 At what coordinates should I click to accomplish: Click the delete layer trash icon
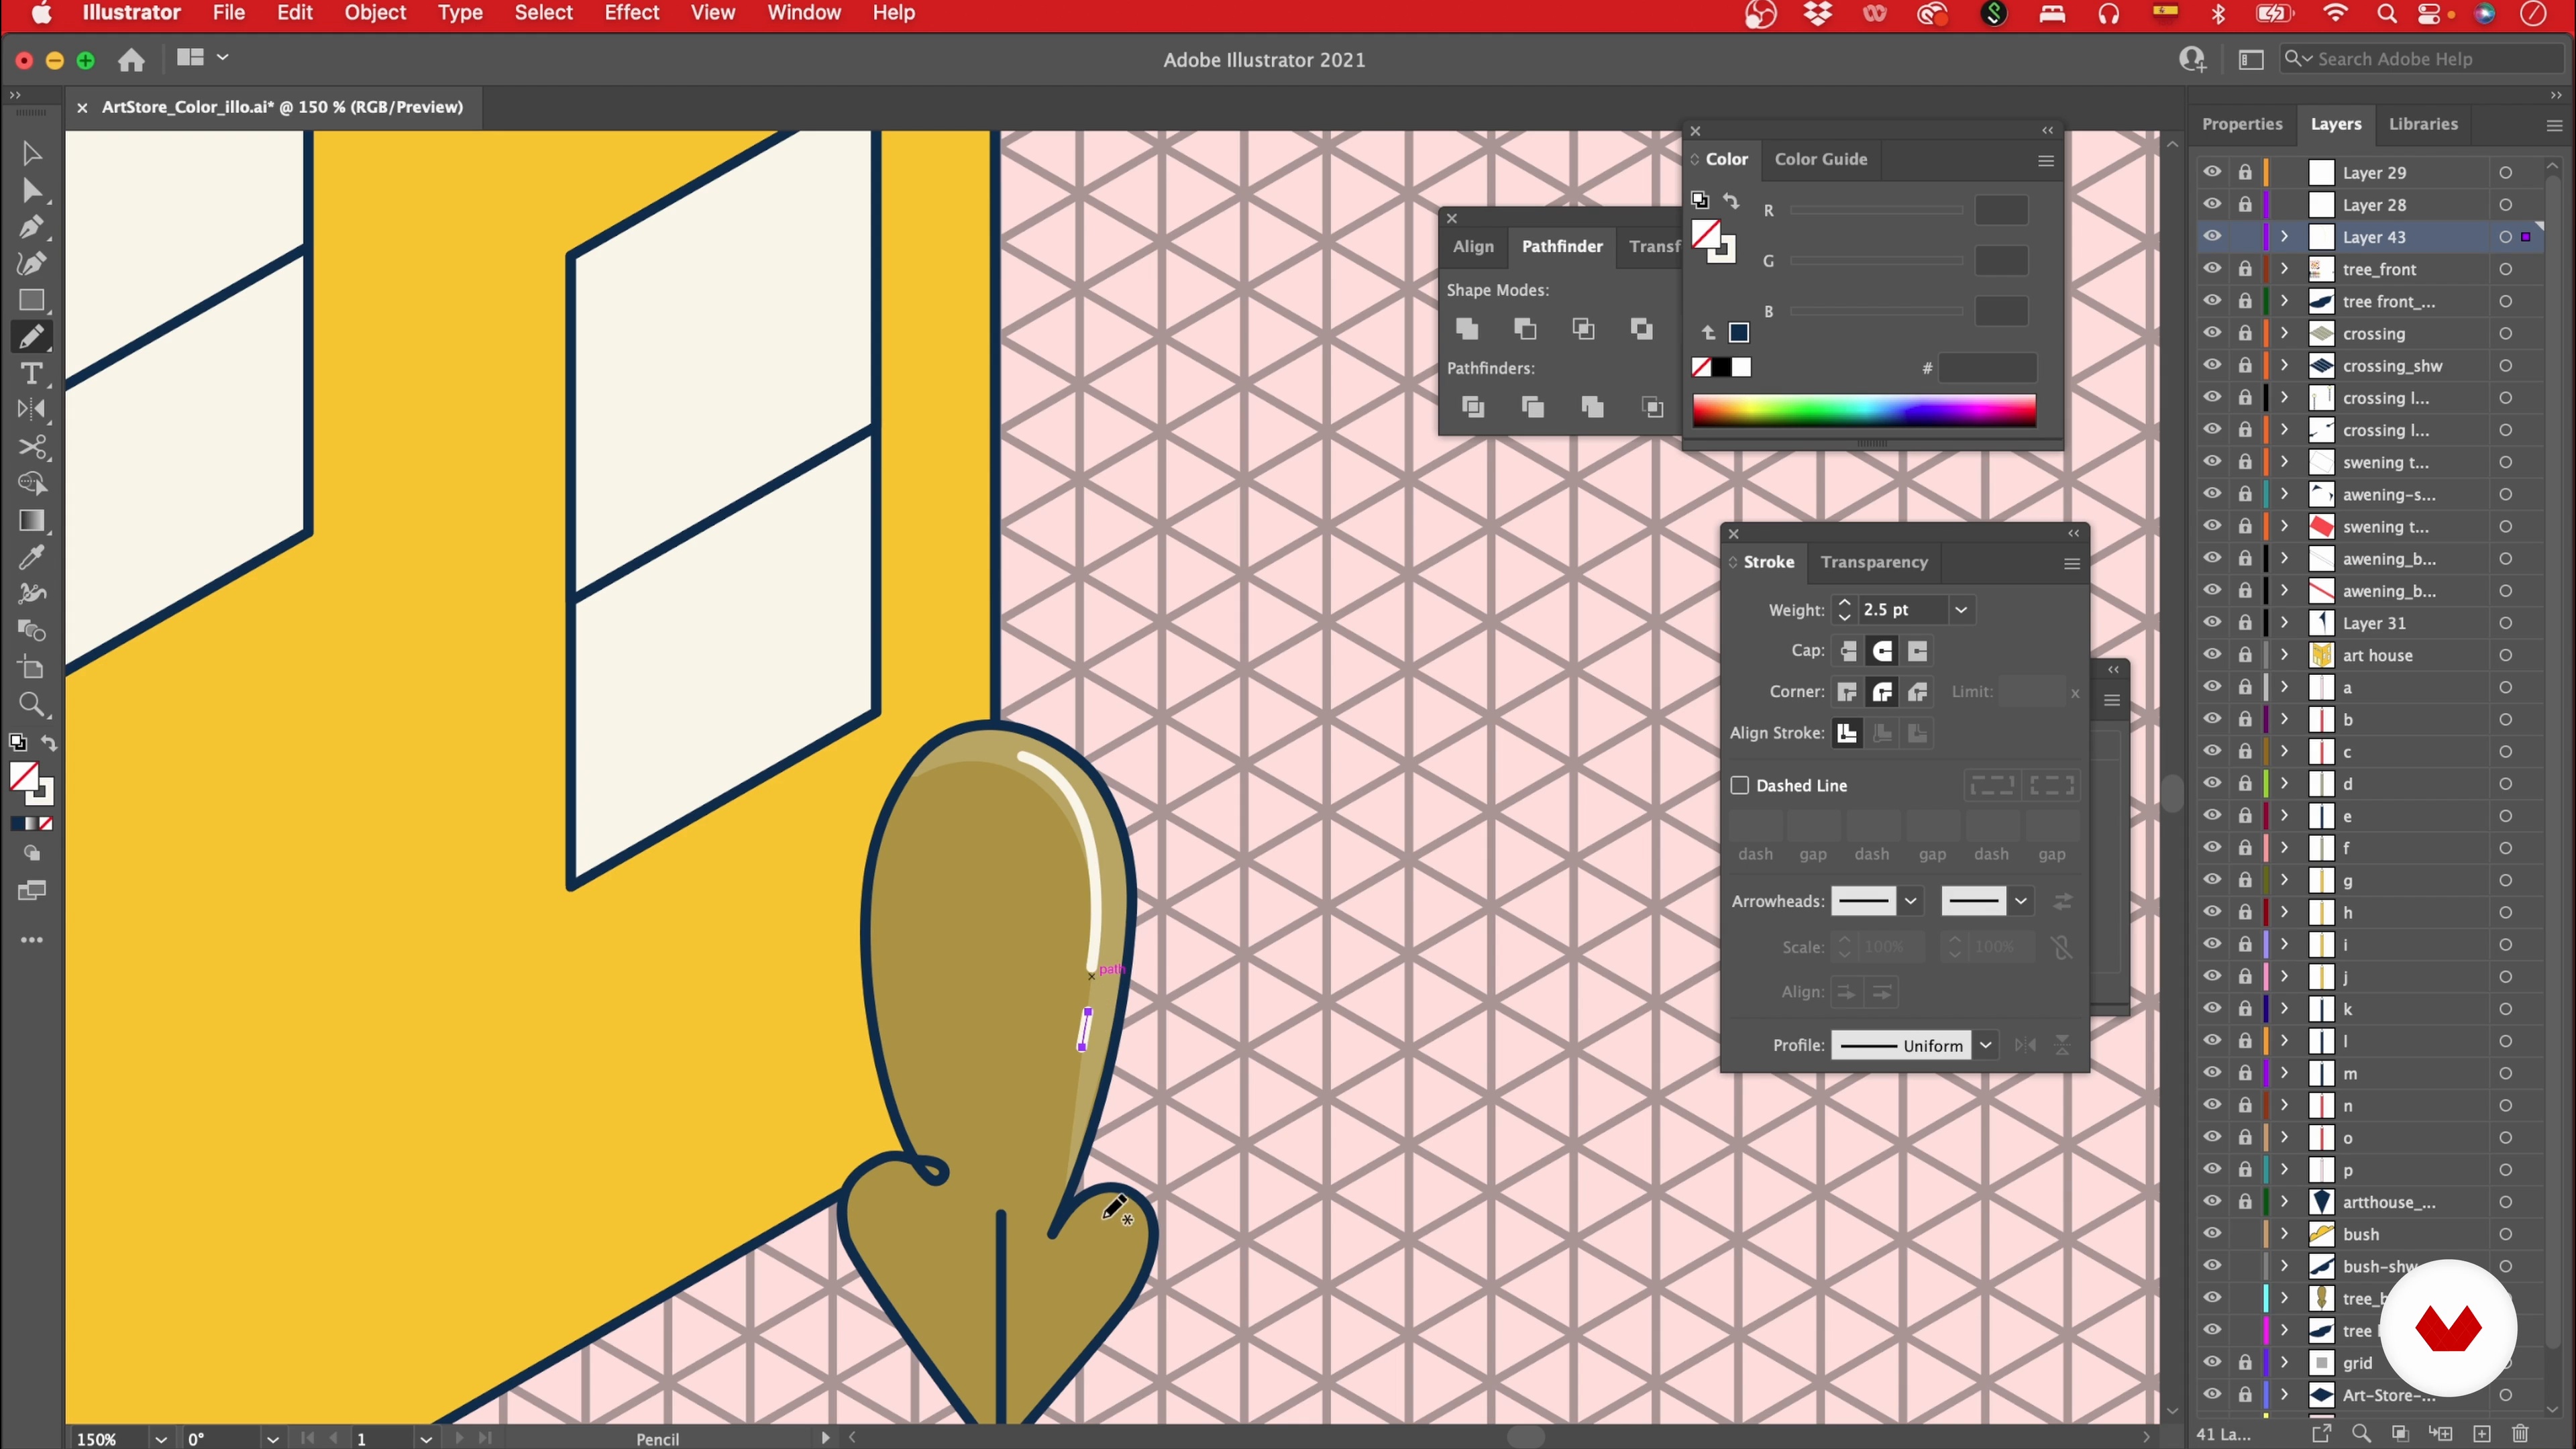click(2520, 1433)
